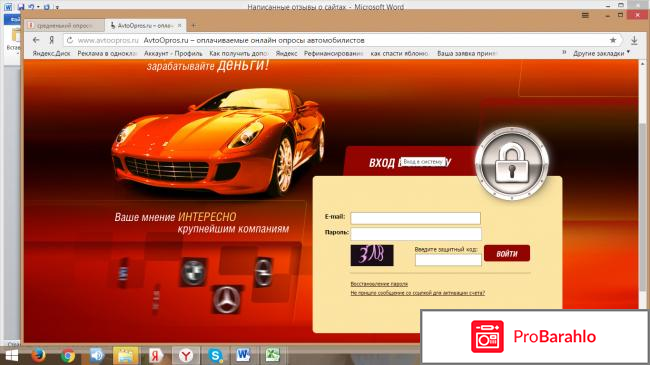This screenshot has width=650, height=365.
Task: Open the browser hamburger menu
Action: coord(585,15)
